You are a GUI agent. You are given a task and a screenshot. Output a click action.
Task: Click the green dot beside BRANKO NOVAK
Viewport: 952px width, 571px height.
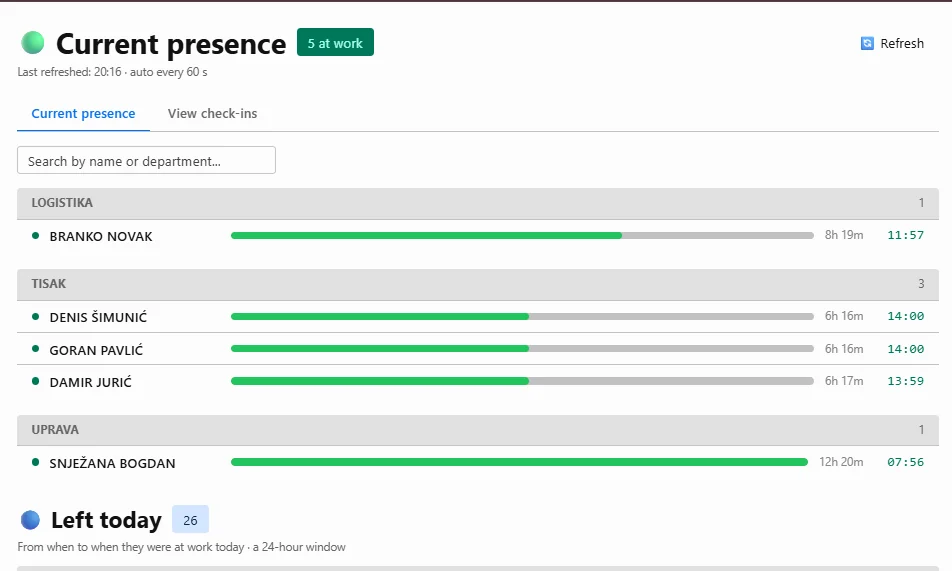[x=35, y=236]
